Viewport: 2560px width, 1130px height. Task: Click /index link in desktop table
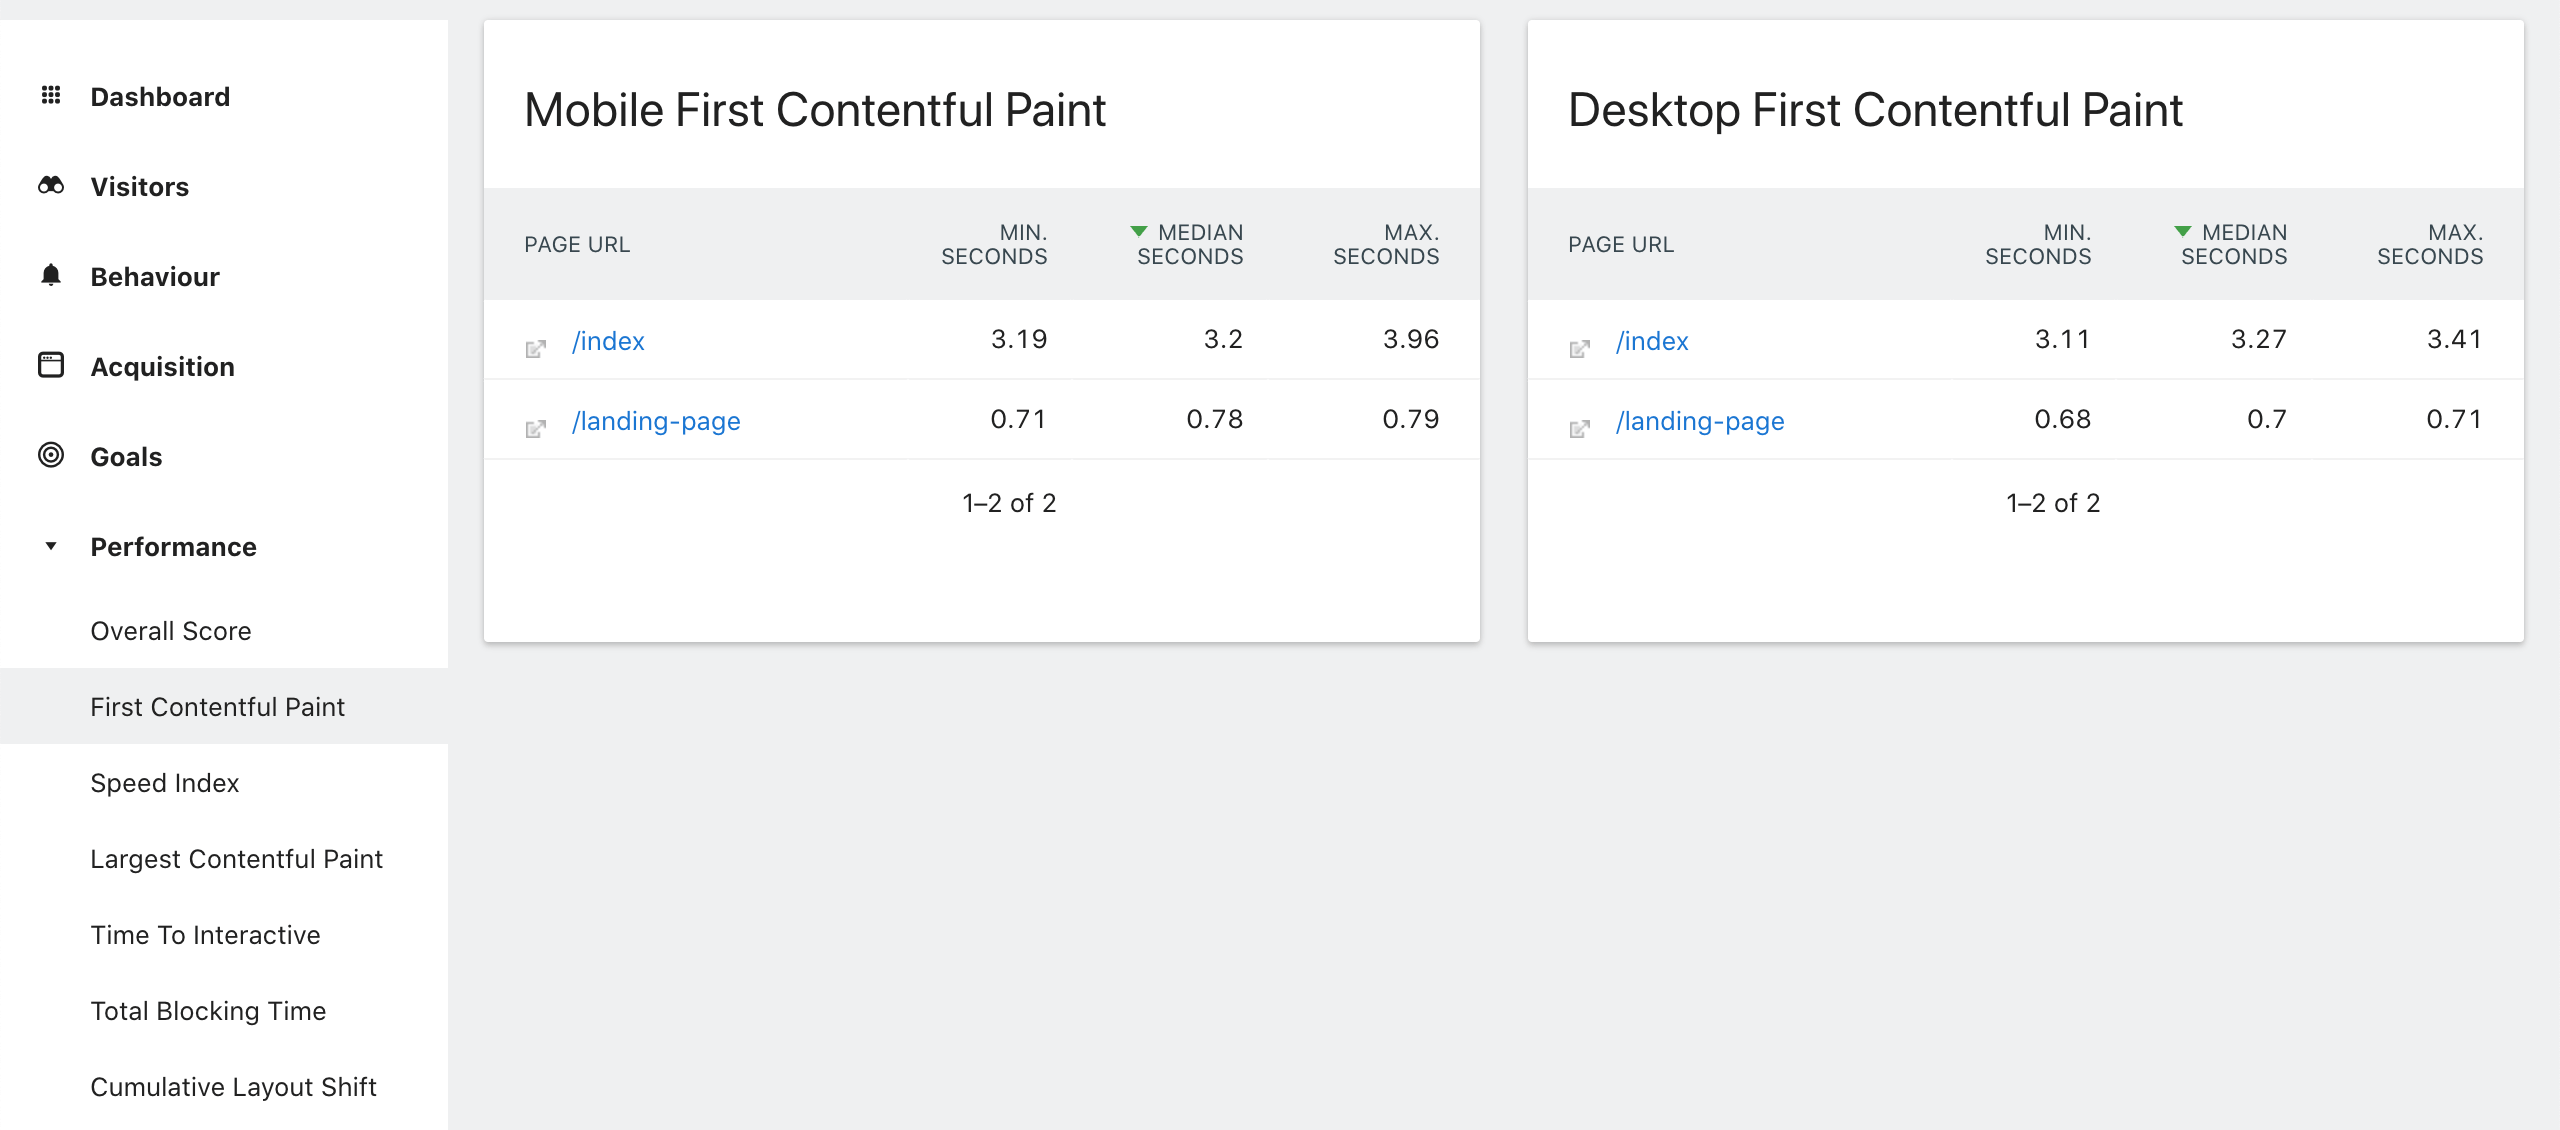pos(1652,341)
